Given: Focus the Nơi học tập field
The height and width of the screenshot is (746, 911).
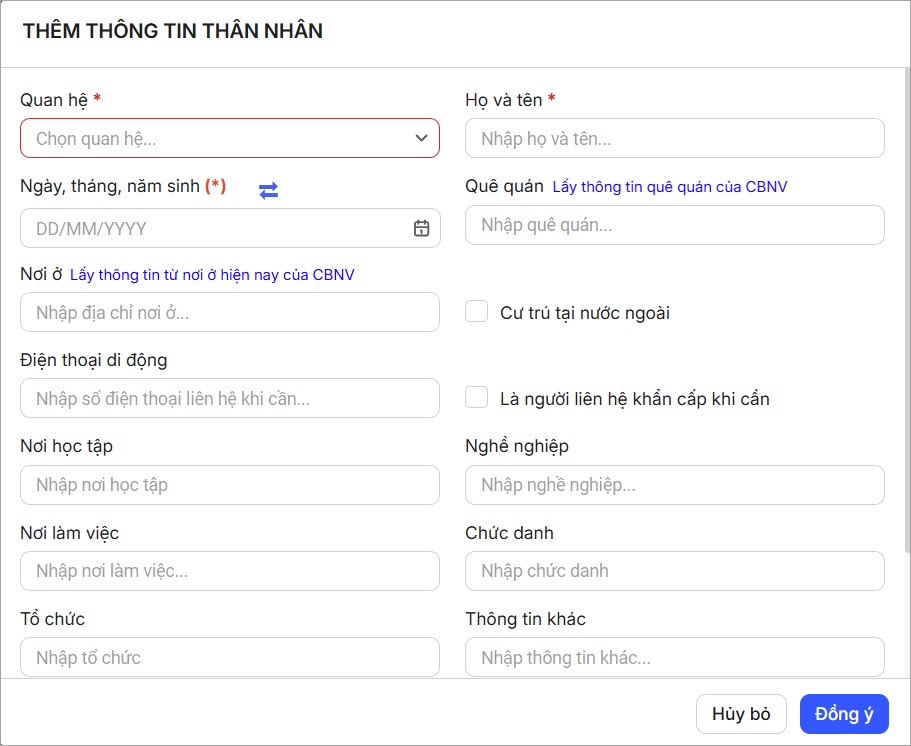Looking at the screenshot, I should click(229, 485).
